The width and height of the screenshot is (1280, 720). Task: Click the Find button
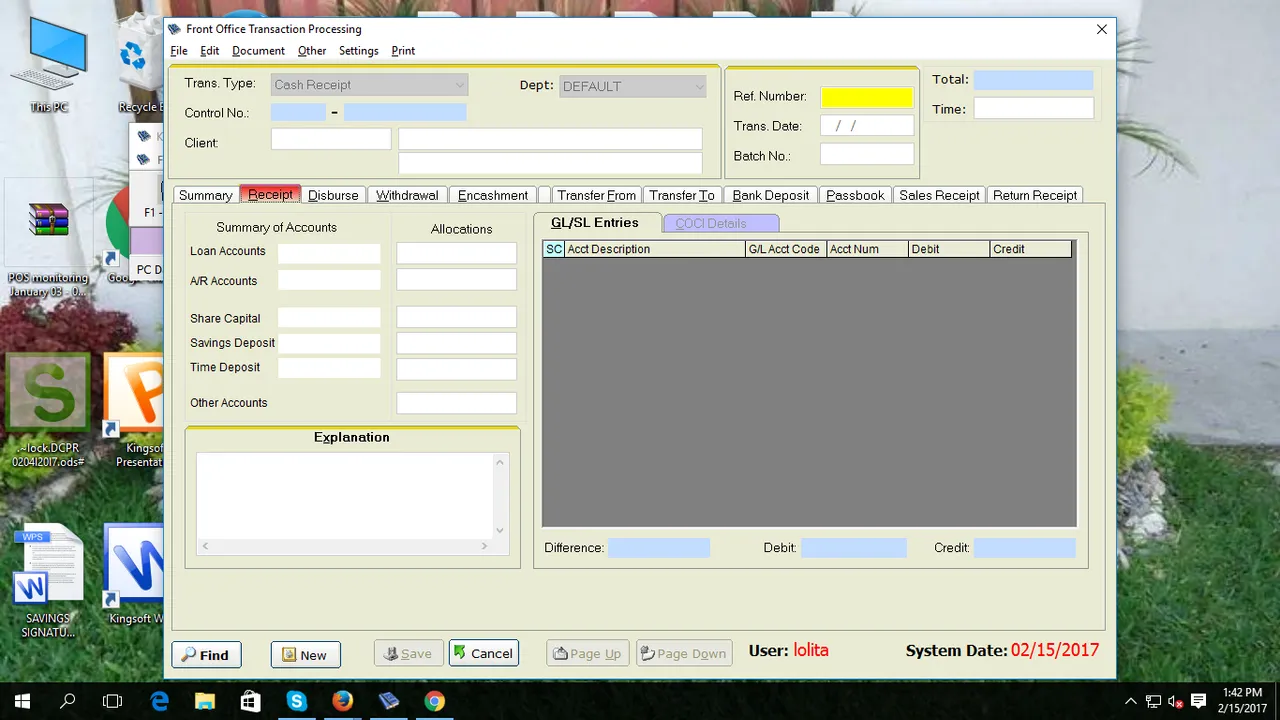(x=206, y=655)
